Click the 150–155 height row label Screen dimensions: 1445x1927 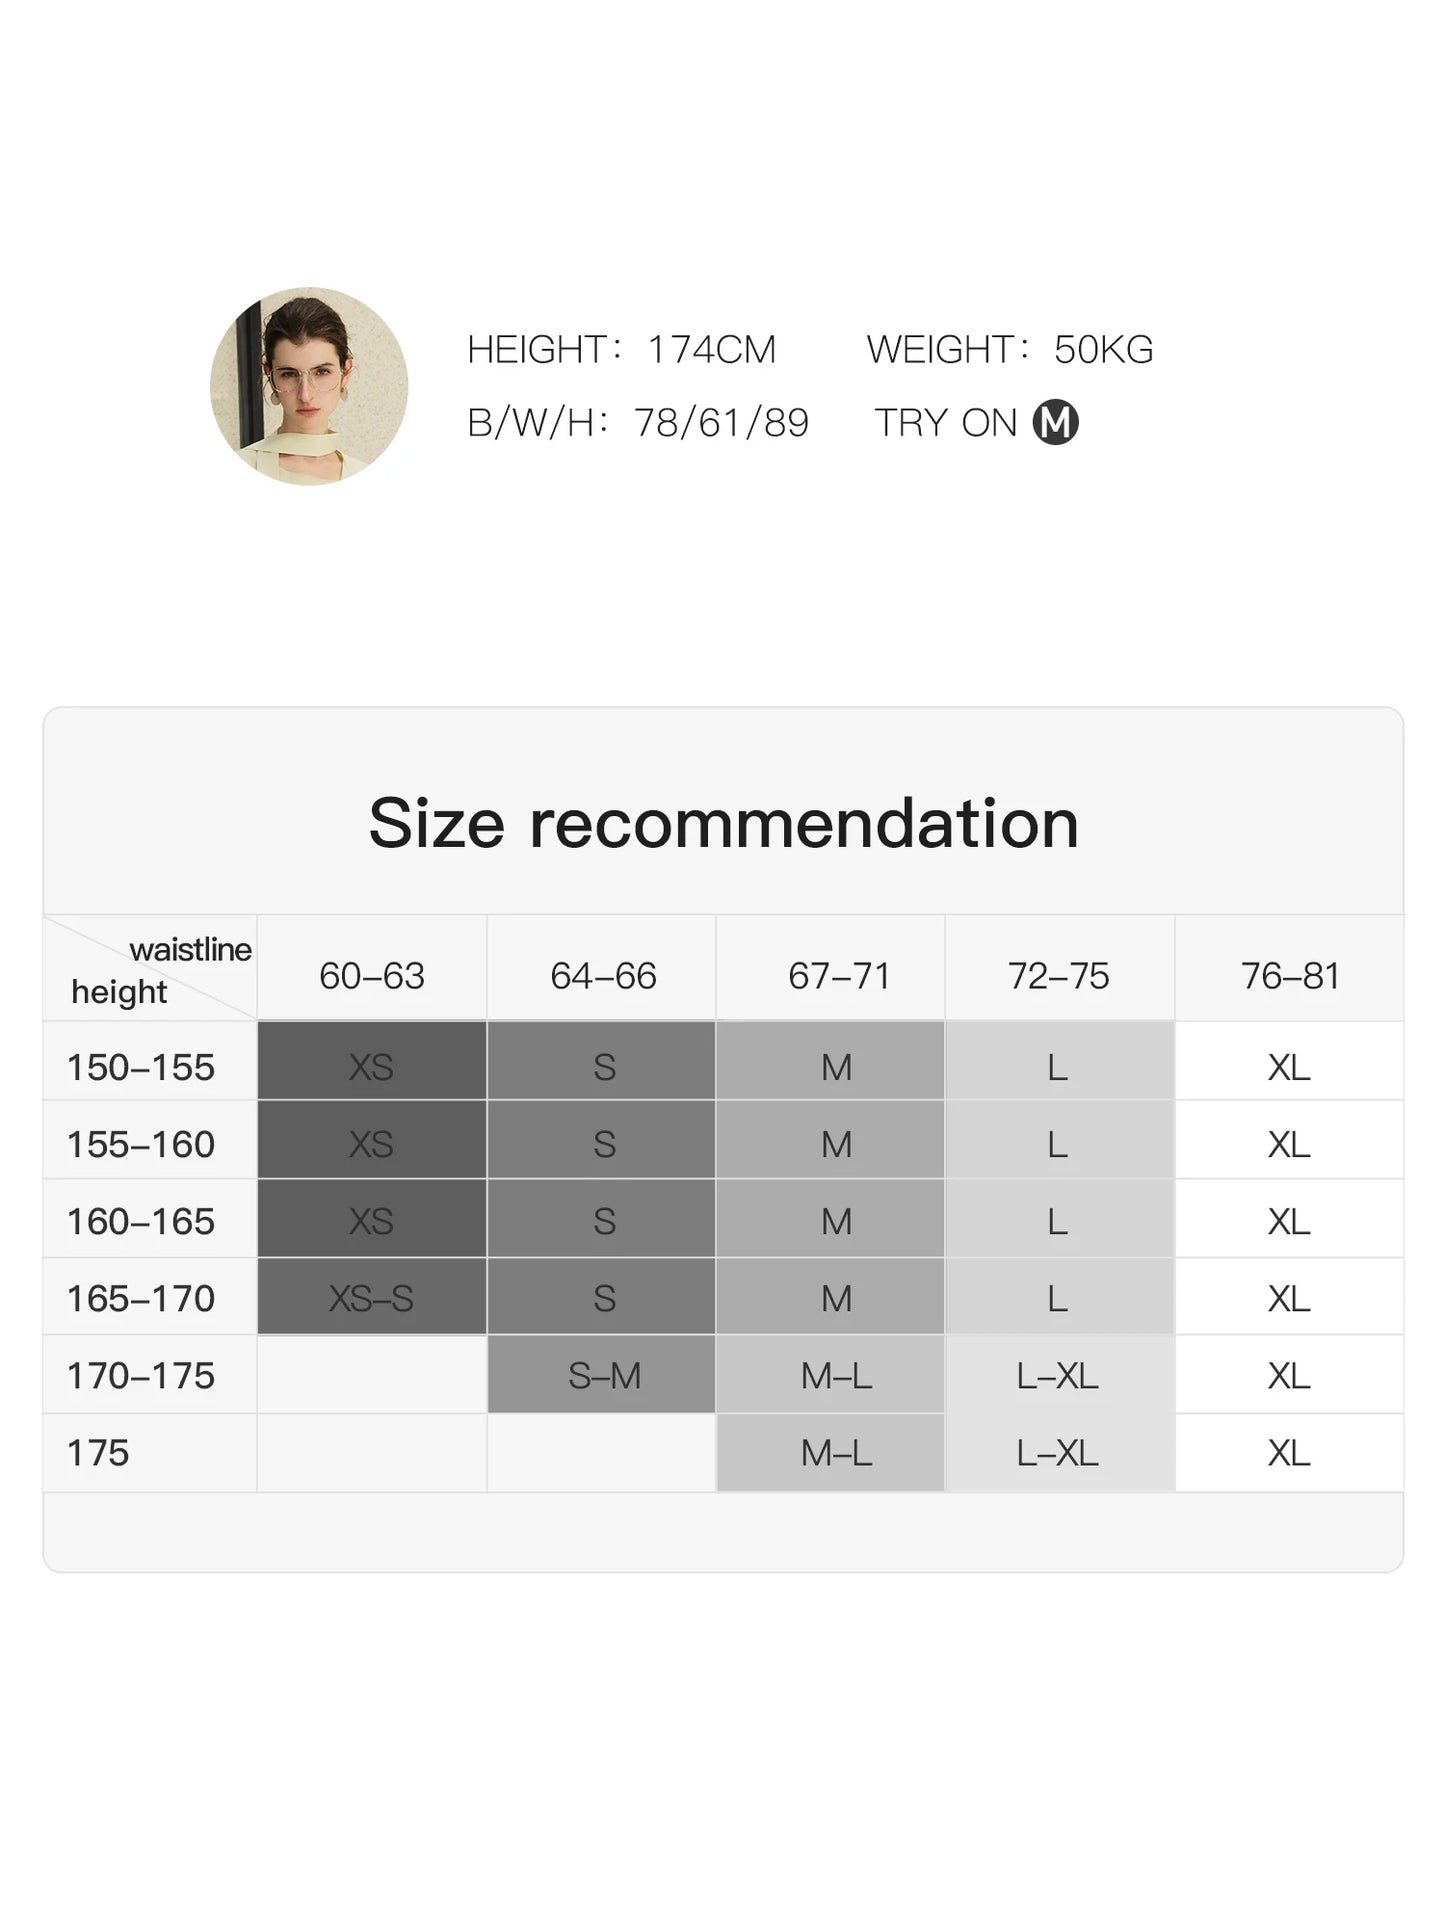click(x=141, y=1067)
